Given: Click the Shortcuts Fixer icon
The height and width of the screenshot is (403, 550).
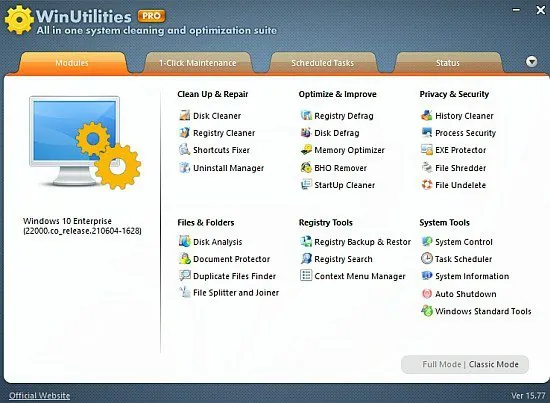Looking at the screenshot, I should point(185,150).
